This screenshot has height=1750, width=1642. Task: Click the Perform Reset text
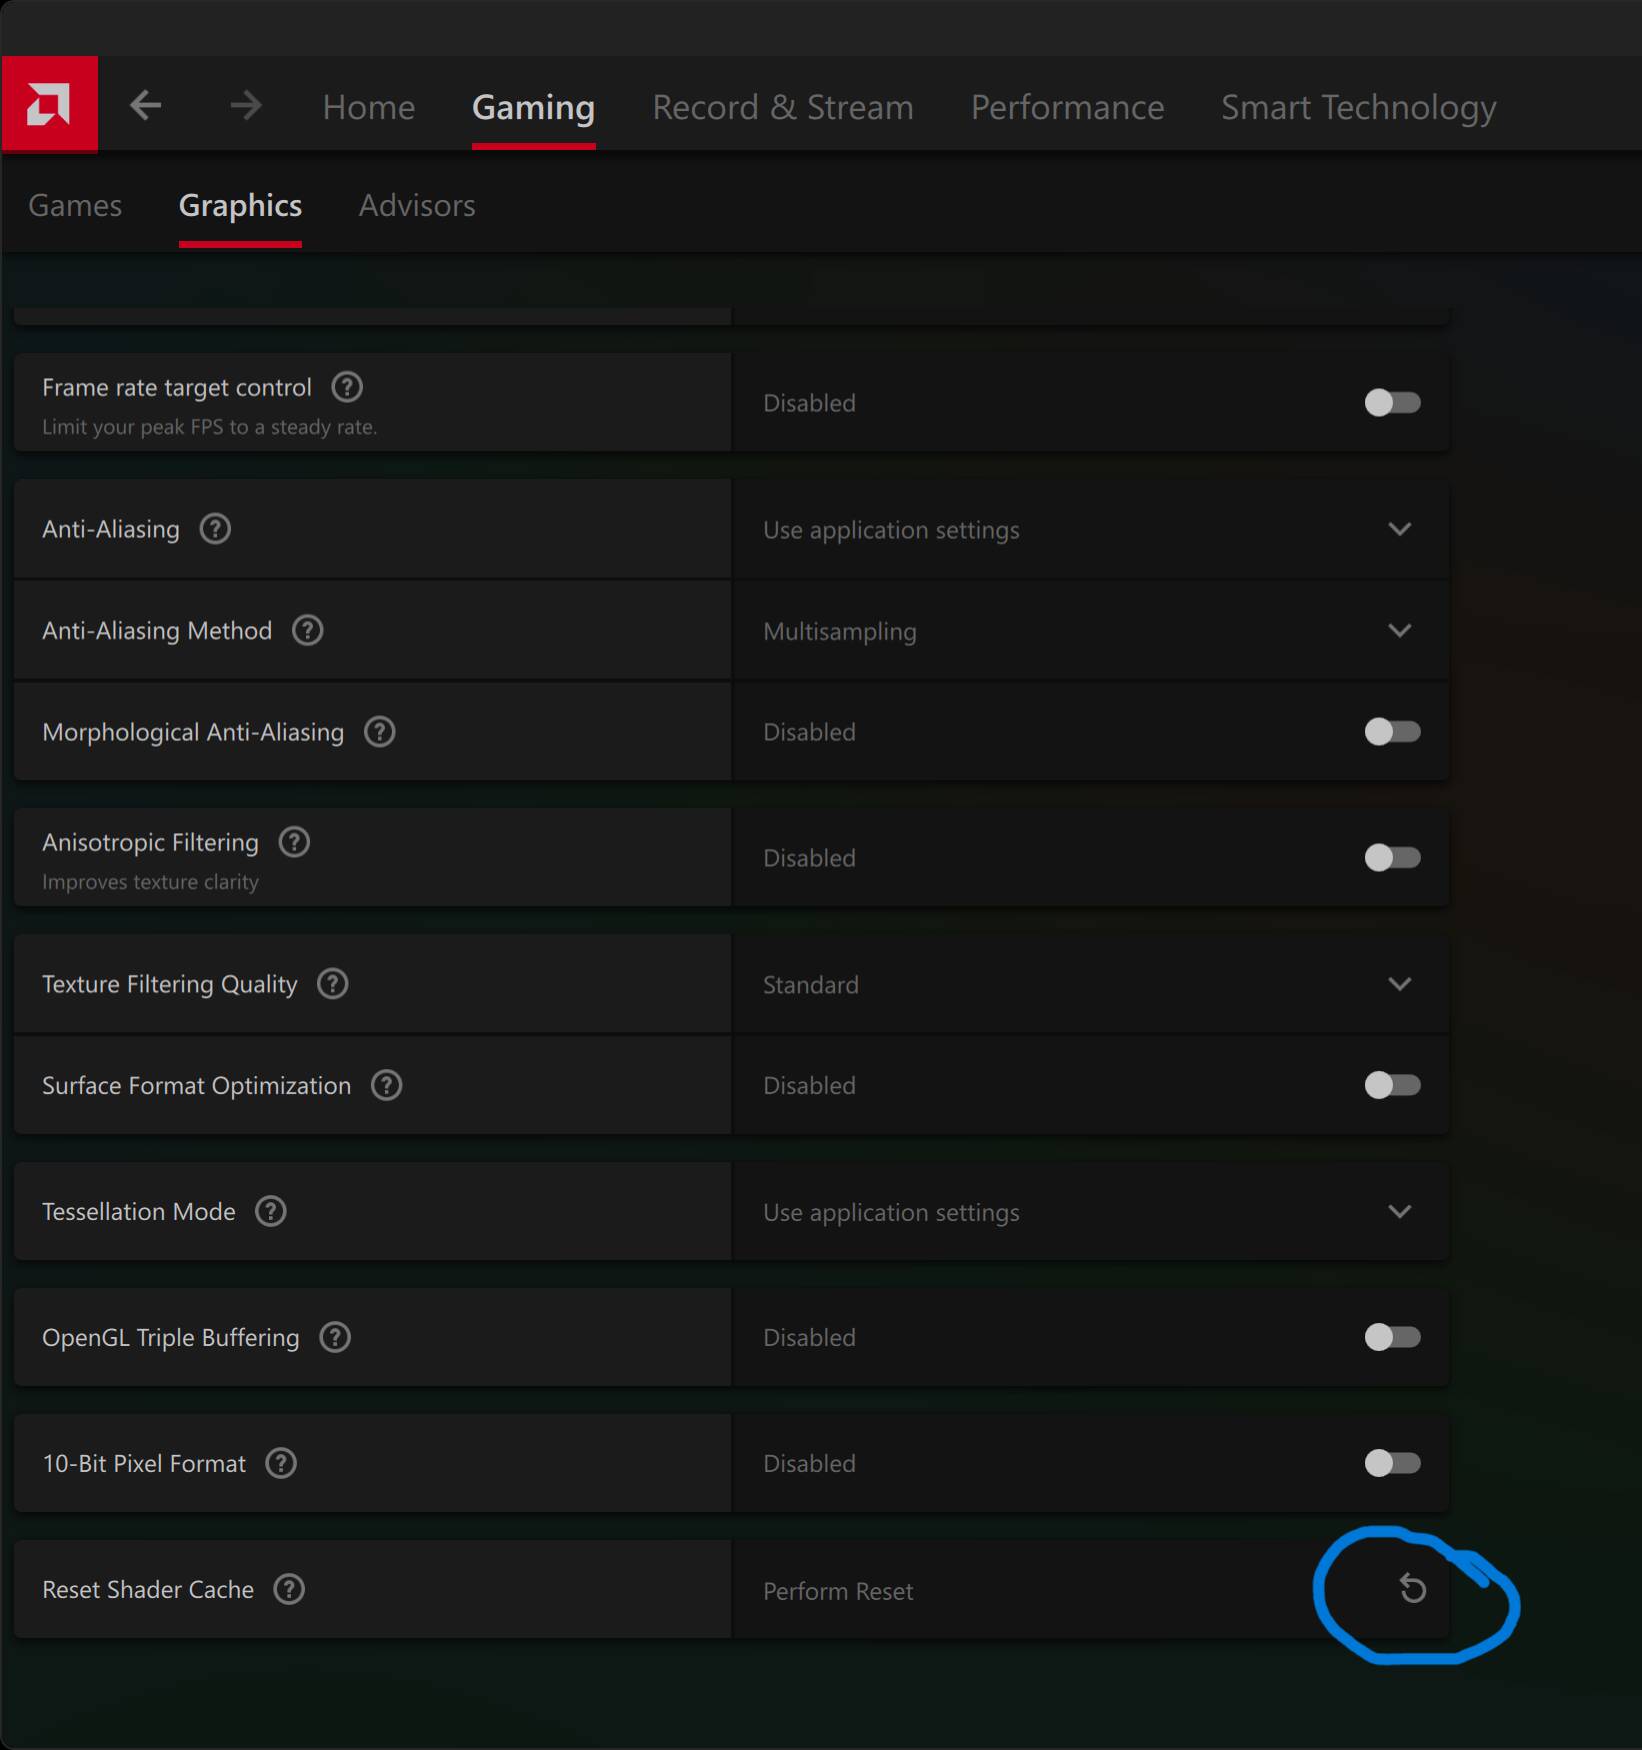click(838, 1591)
